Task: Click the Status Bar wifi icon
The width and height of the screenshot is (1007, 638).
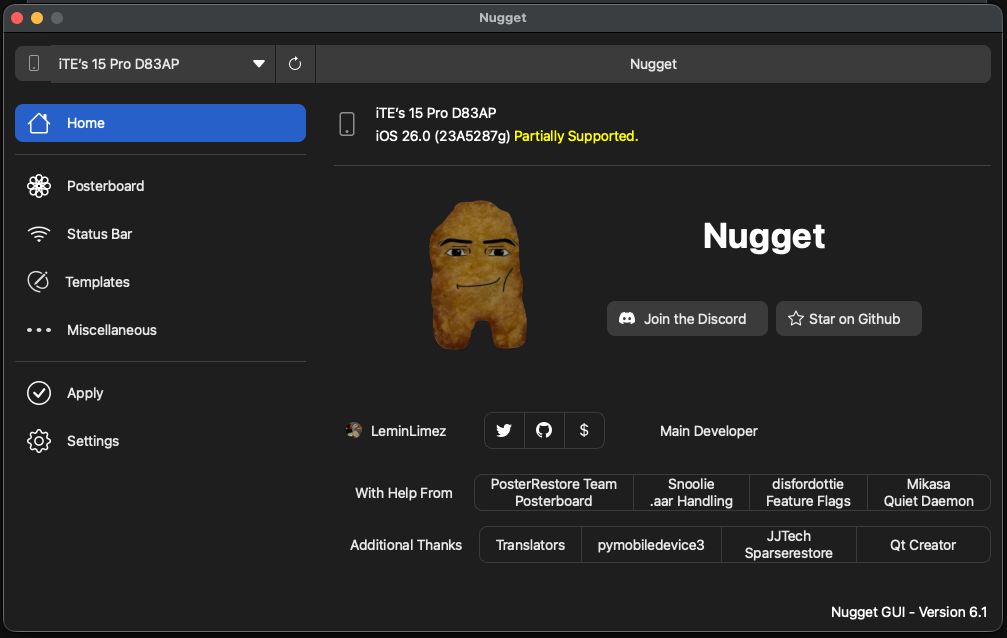Action: (39, 234)
